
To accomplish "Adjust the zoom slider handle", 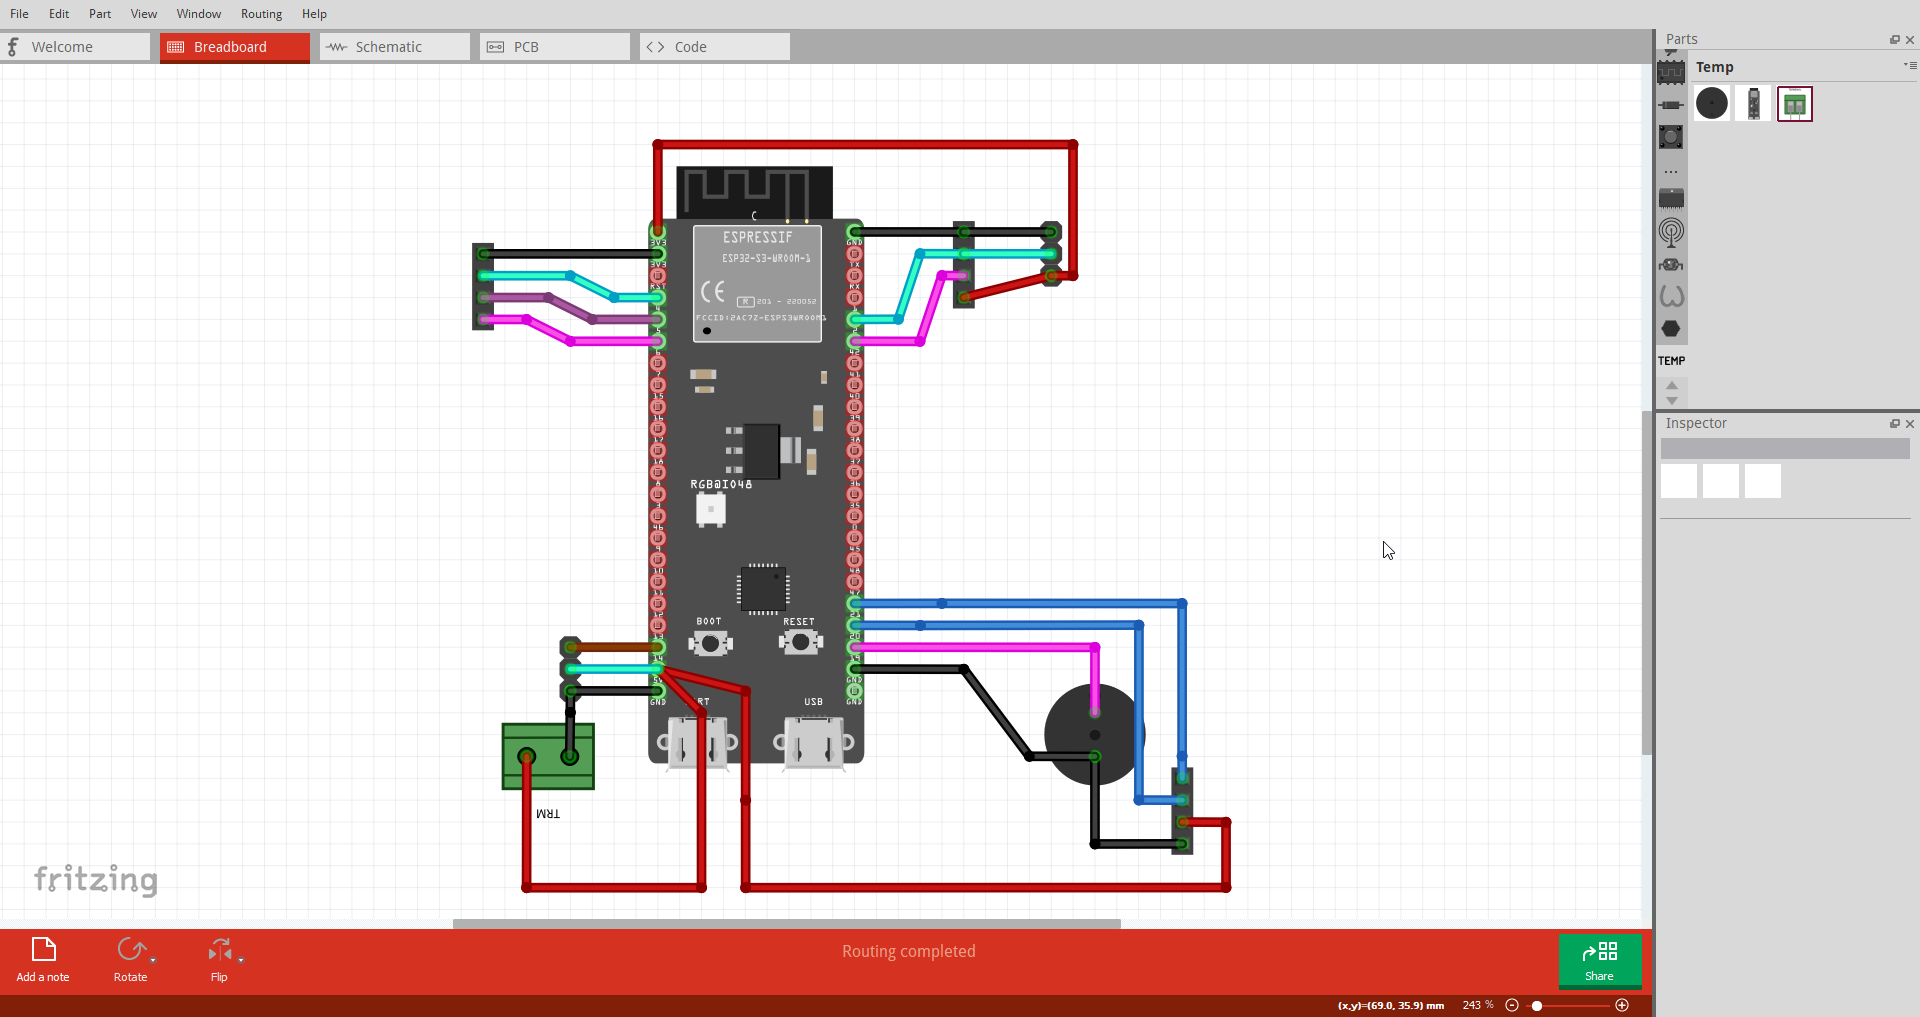I will tap(1537, 1005).
